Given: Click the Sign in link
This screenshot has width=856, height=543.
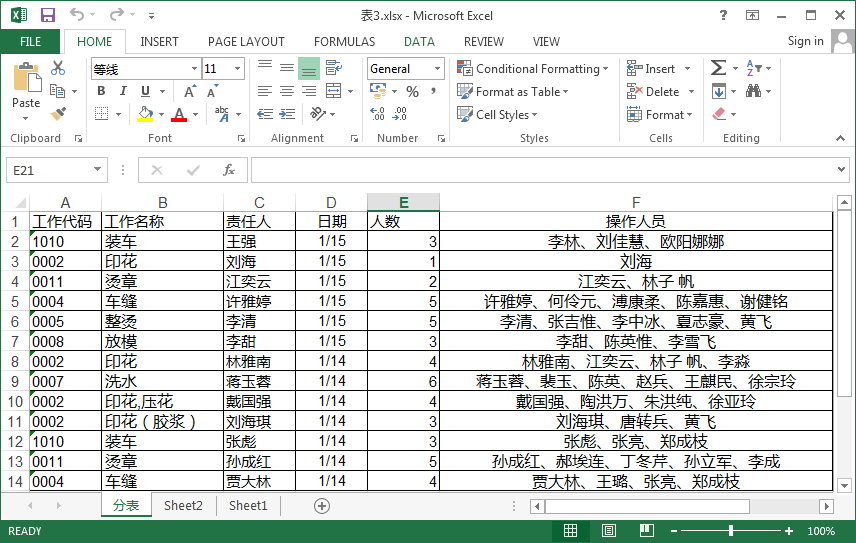Looking at the screenshot, I should [x=805, y=41].
